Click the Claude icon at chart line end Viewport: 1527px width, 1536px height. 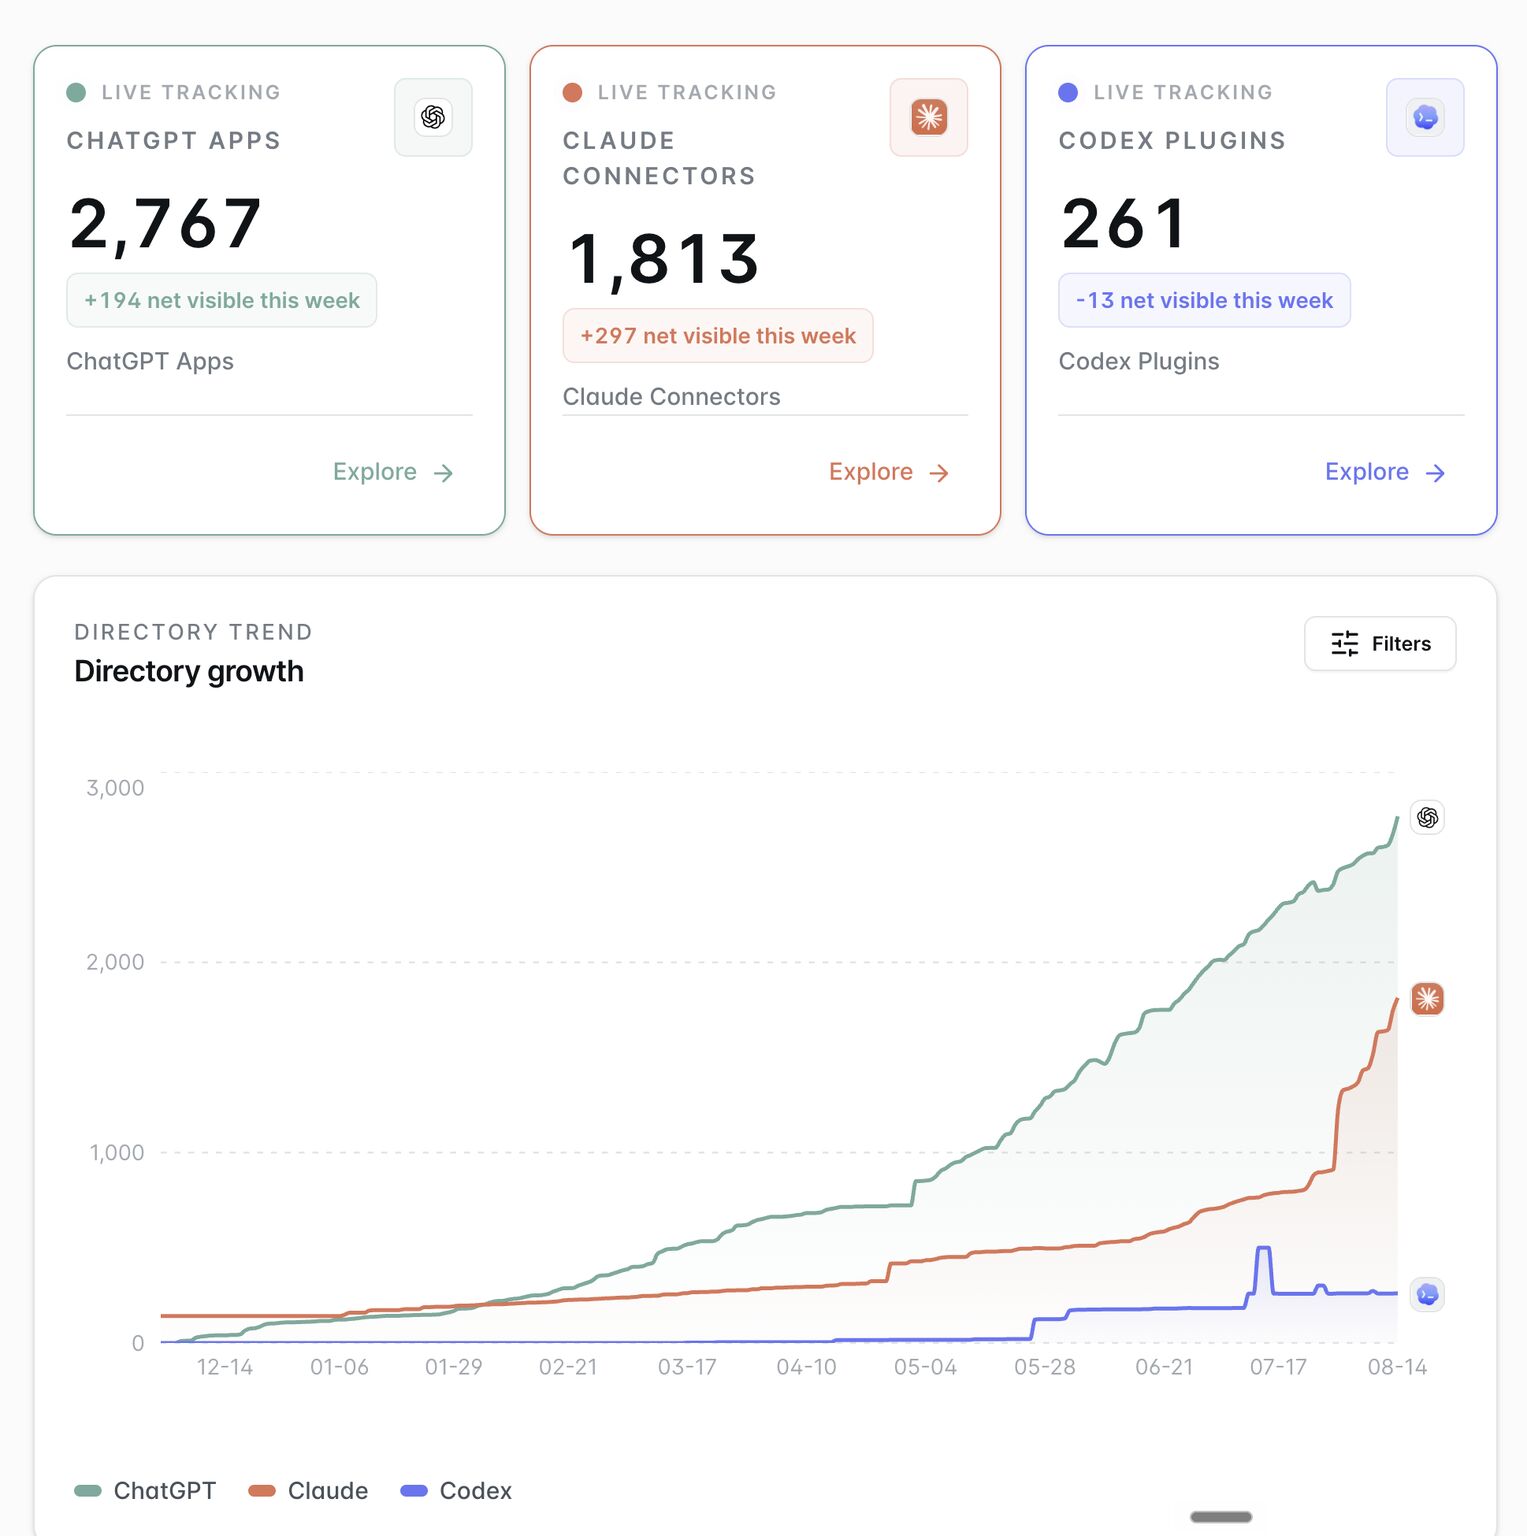tap(1427, 998)
